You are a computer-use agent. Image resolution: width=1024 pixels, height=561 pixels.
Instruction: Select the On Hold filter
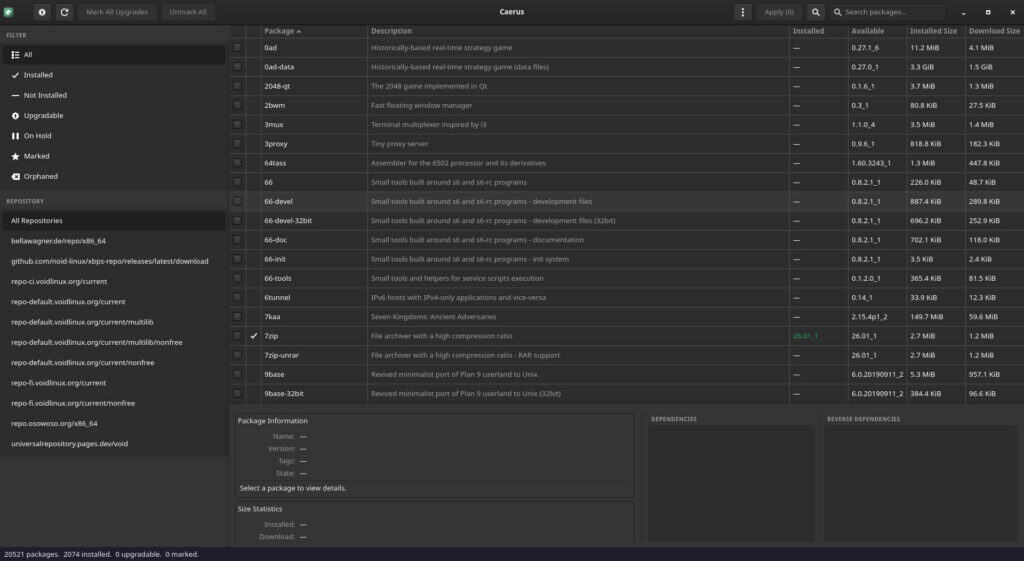pyautogui.click(x=114, y=136)
